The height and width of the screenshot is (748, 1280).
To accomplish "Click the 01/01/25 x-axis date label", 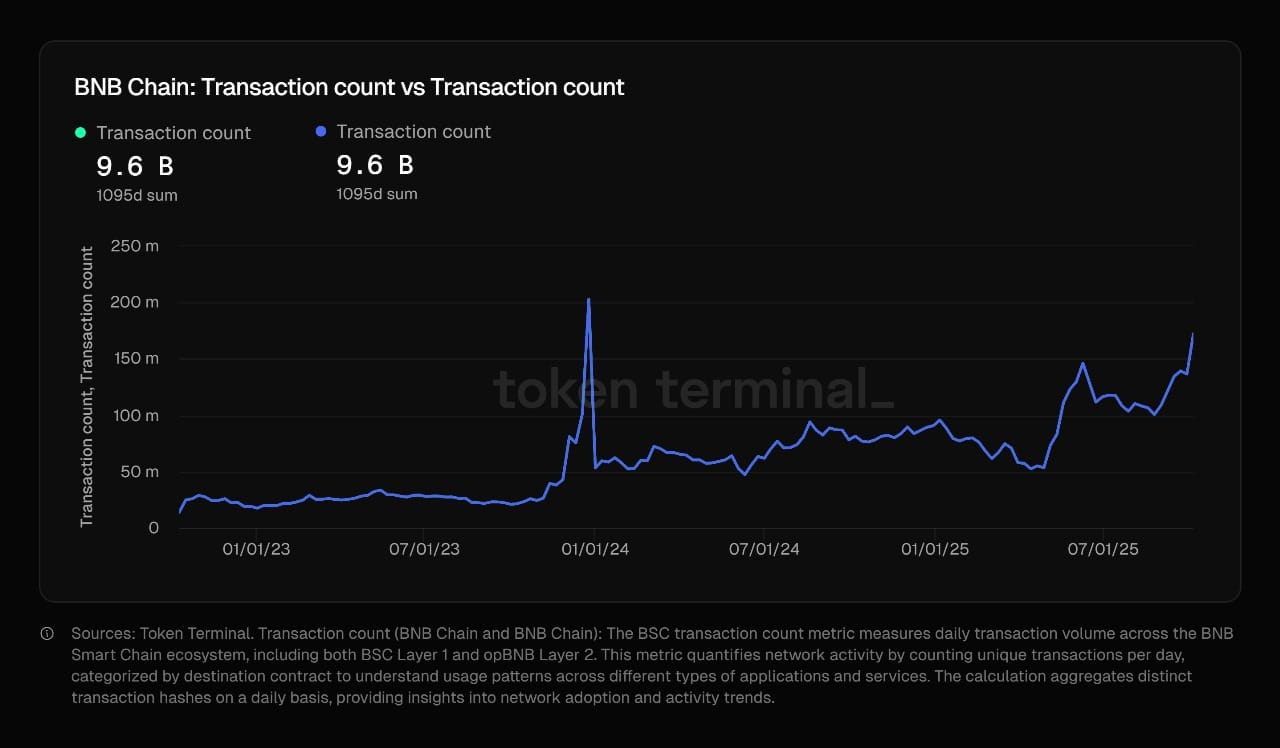I will click(x=935, y=549).
